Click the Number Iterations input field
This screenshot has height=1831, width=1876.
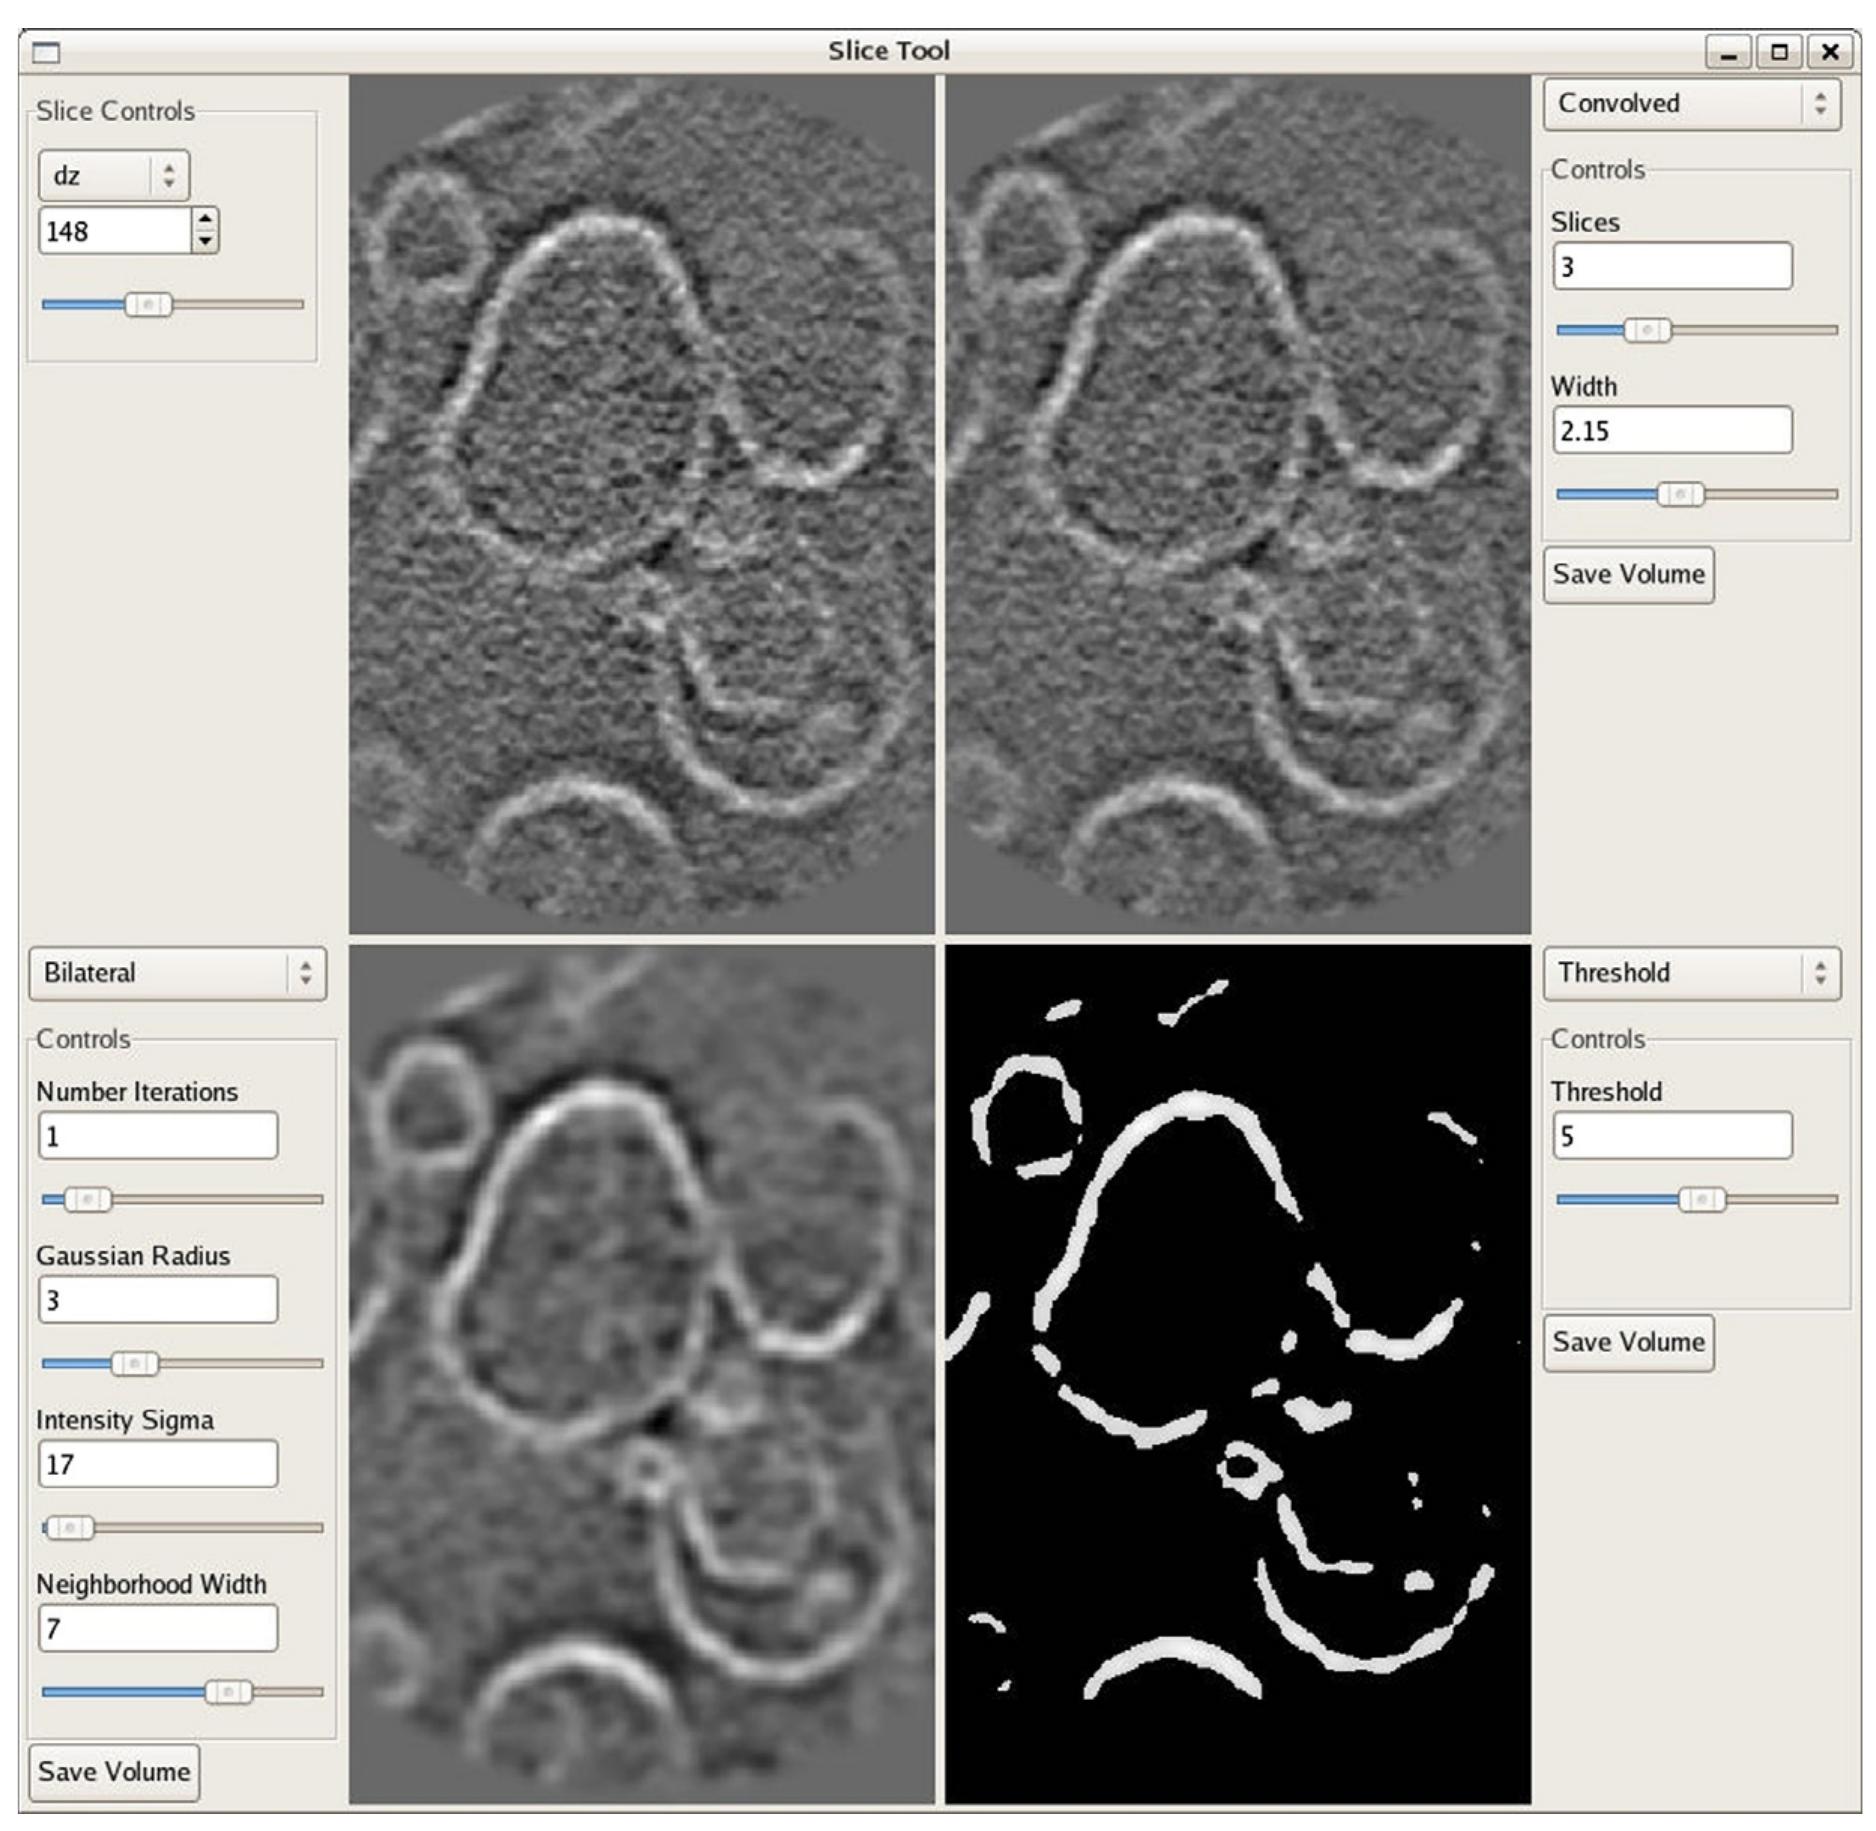click(157, 1136)
